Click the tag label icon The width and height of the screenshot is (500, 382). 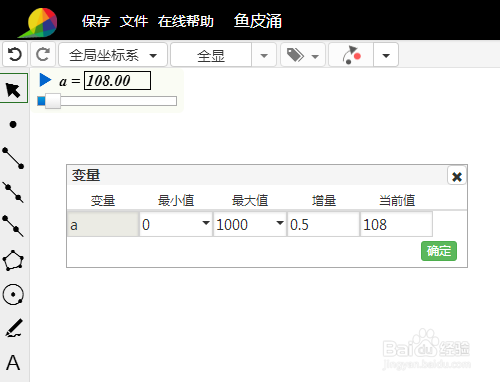(295, 55)
